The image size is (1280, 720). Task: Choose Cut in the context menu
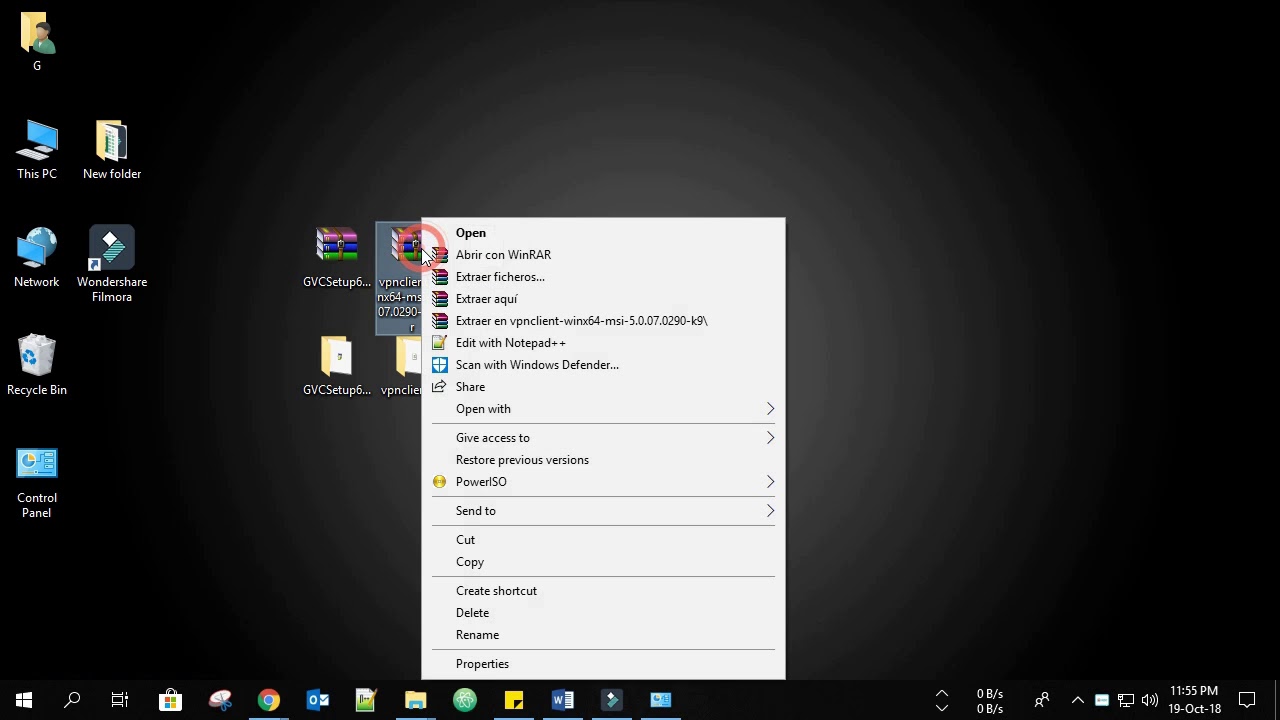(603, 540)
